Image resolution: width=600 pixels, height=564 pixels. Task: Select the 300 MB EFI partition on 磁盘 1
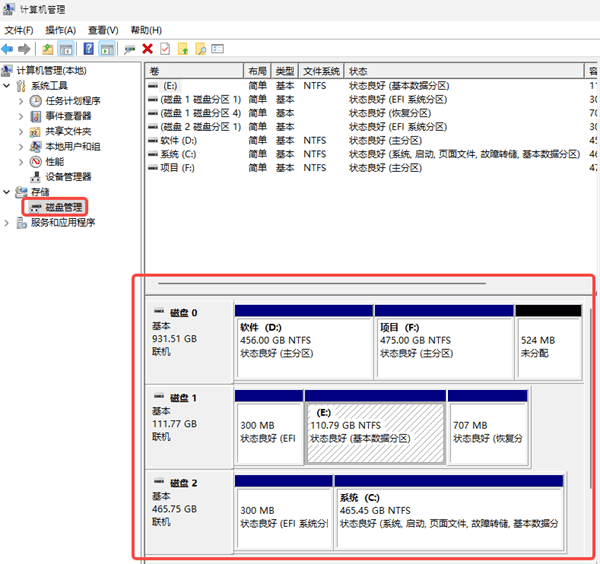(x=269, y=427)
